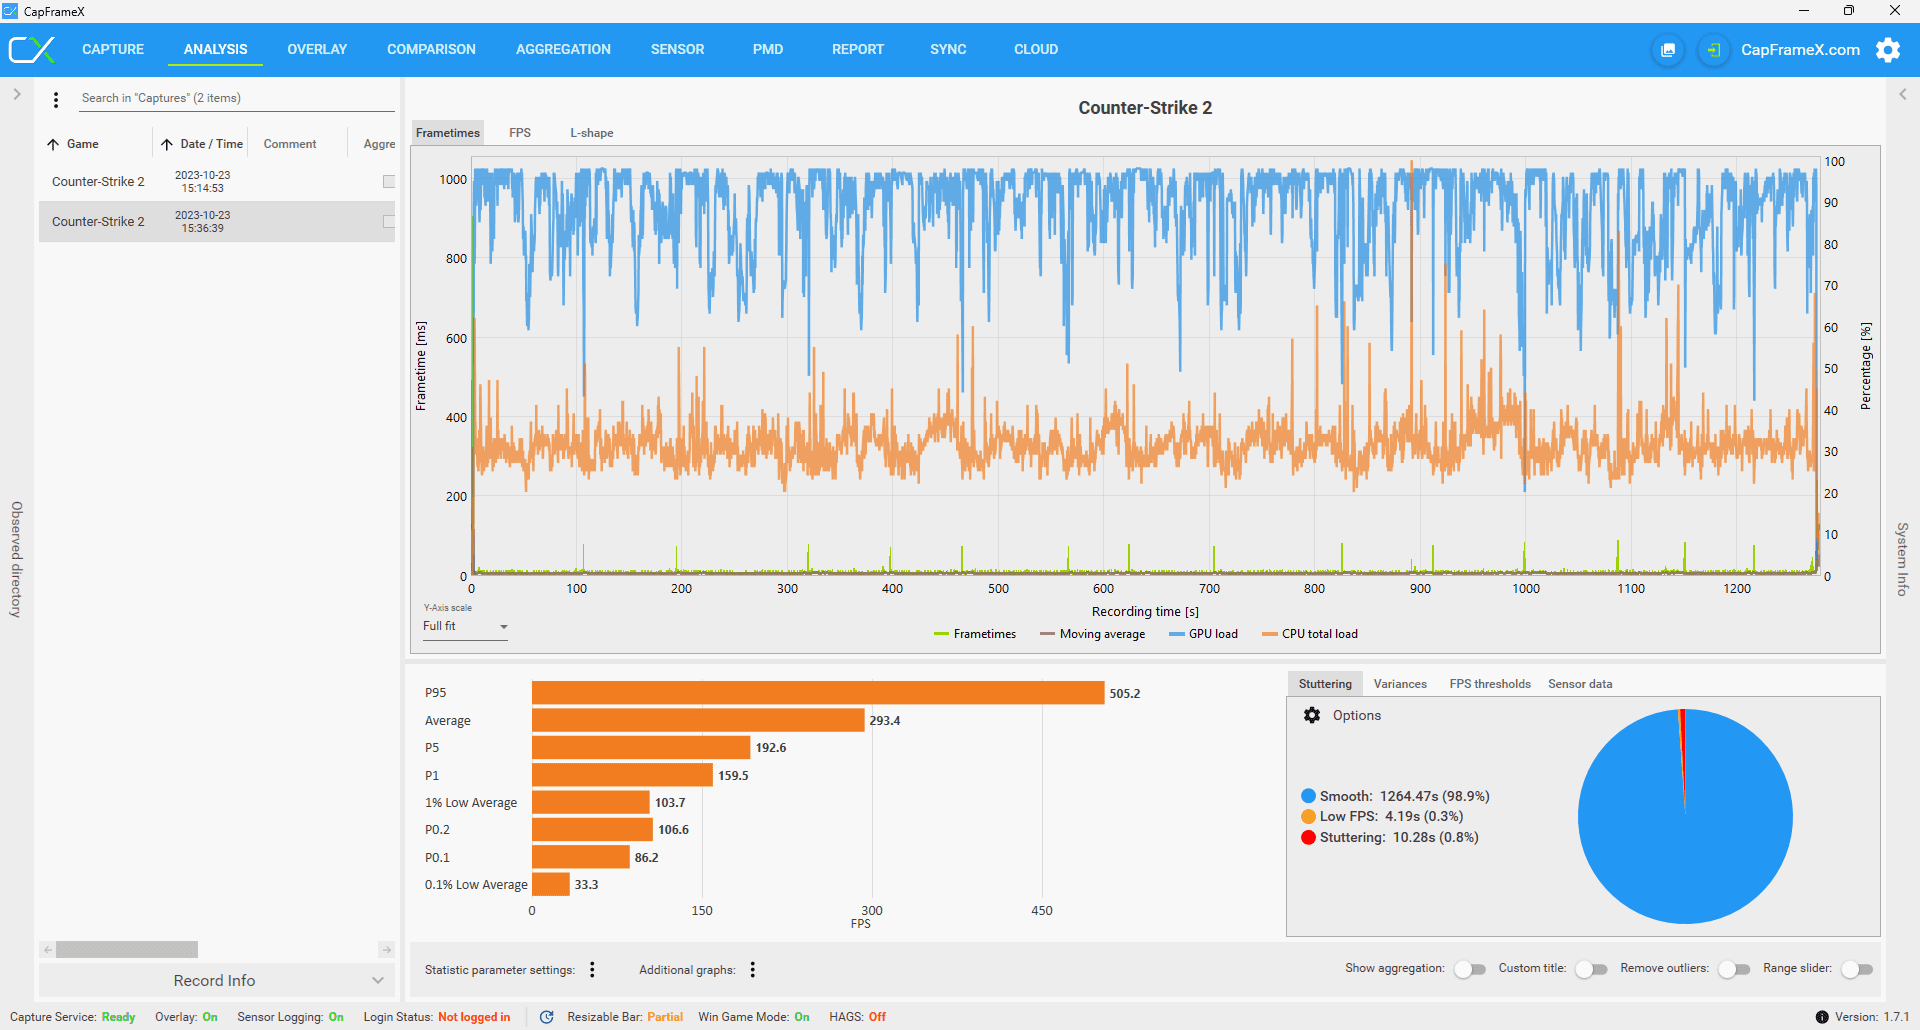Click the stuttering pie chart
The width and height of the screenshot is (1920, 1030).
pos(1685,816)
